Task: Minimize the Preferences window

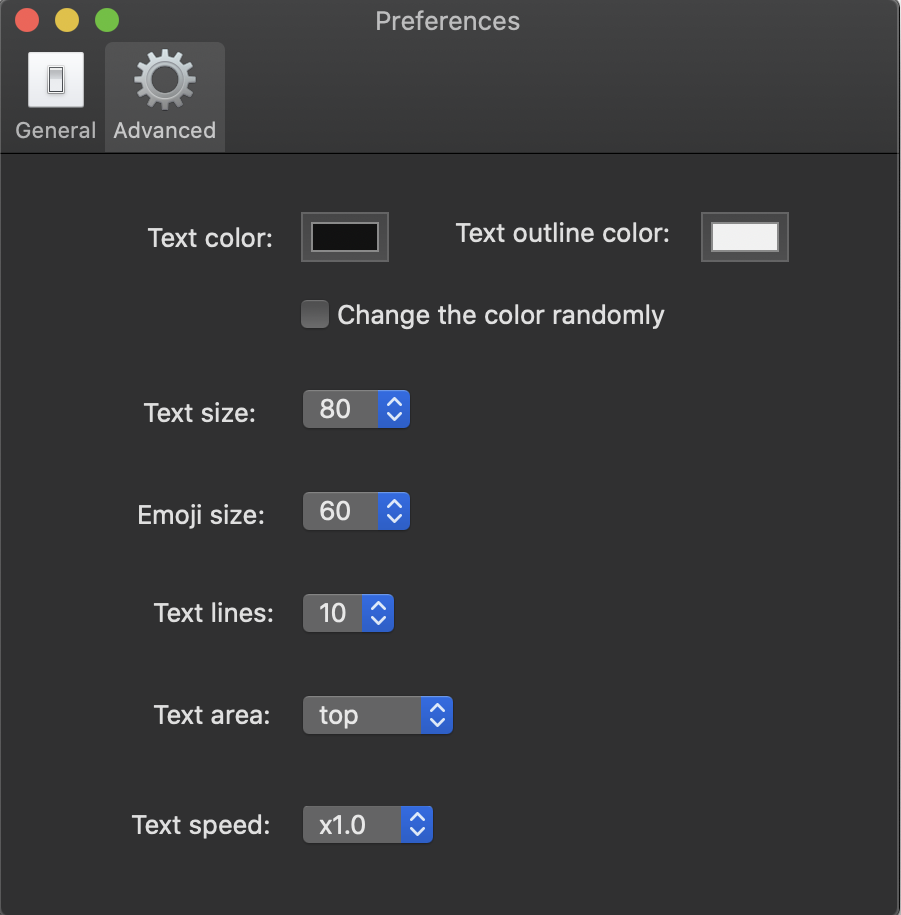Action: 67,20
